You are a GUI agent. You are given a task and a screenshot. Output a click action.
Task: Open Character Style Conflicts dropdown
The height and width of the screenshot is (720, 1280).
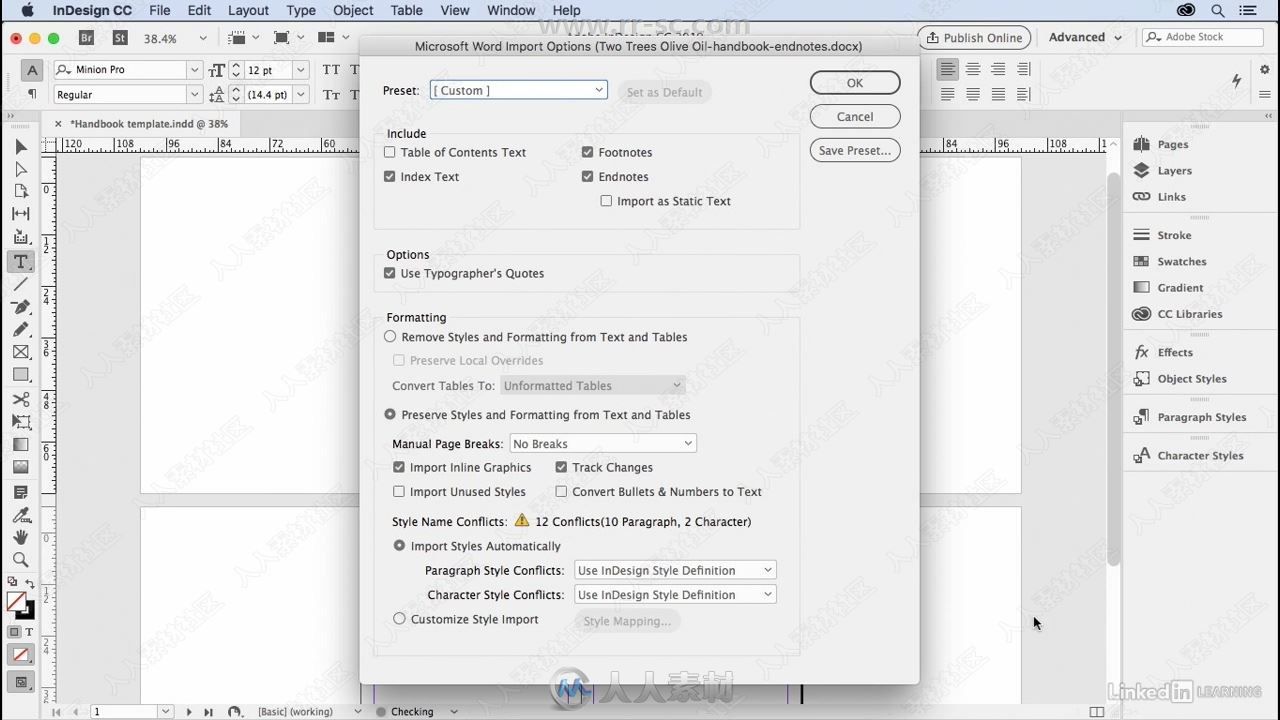click(675, 594)
